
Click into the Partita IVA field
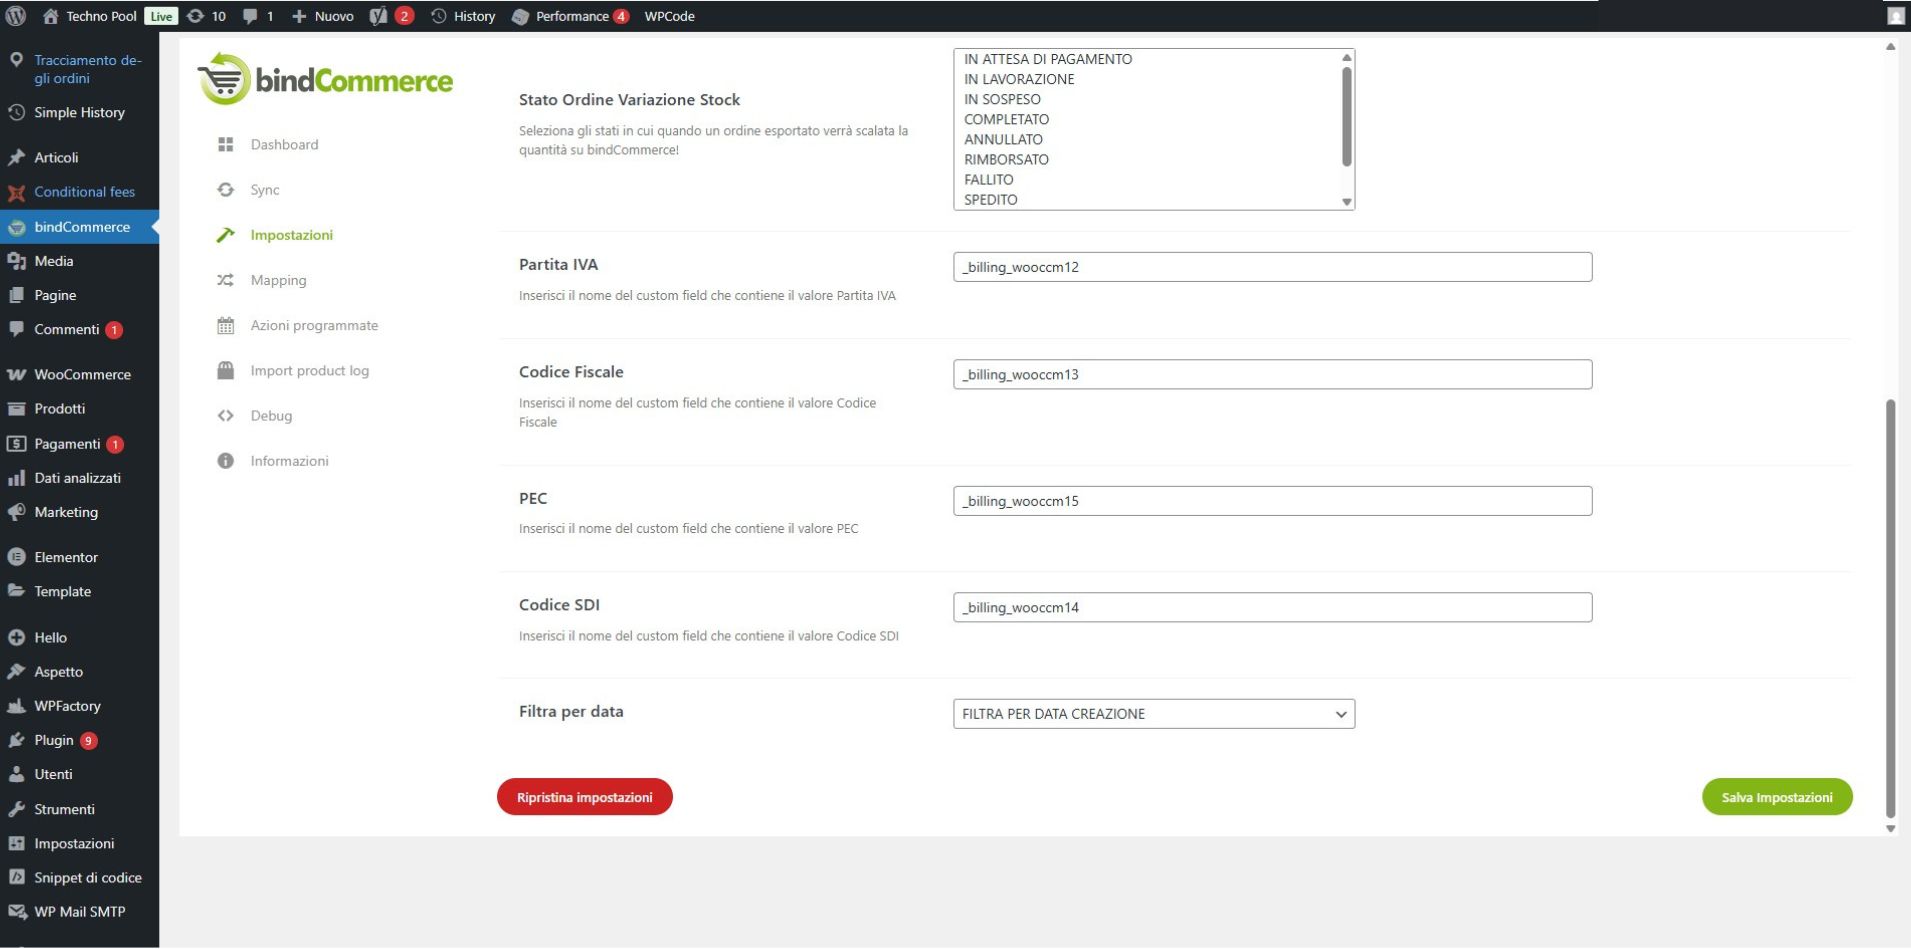pos(1271,267)
